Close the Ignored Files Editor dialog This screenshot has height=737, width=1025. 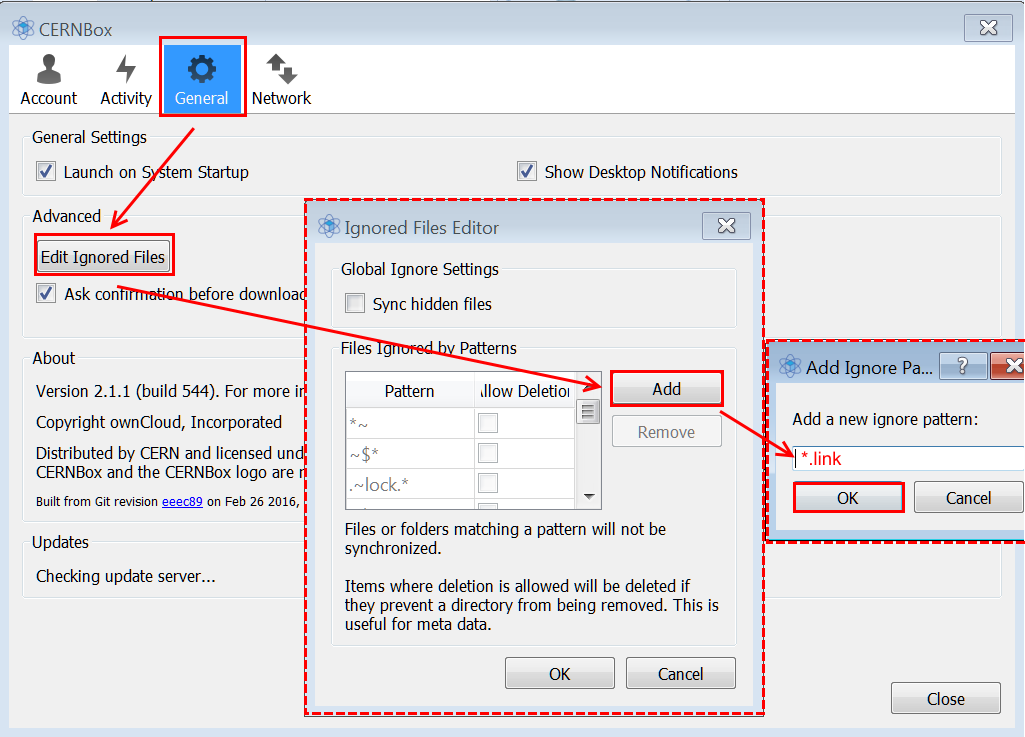click(726, 226)
